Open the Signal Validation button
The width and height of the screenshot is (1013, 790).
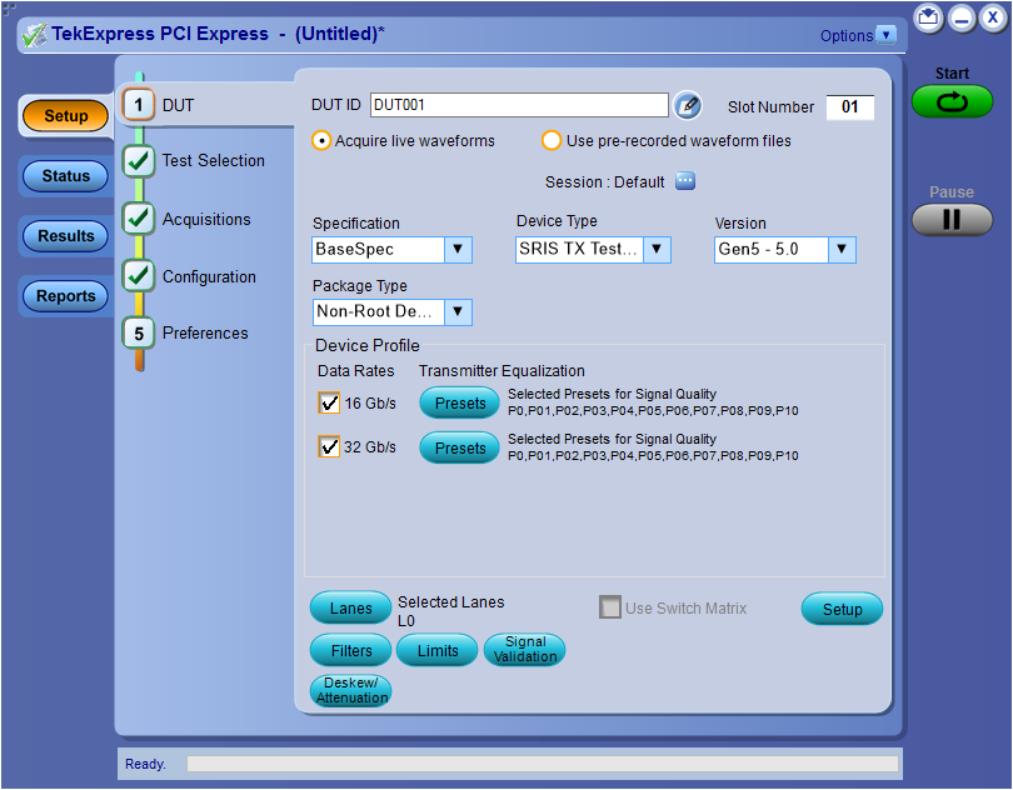(x=526, y=650)
